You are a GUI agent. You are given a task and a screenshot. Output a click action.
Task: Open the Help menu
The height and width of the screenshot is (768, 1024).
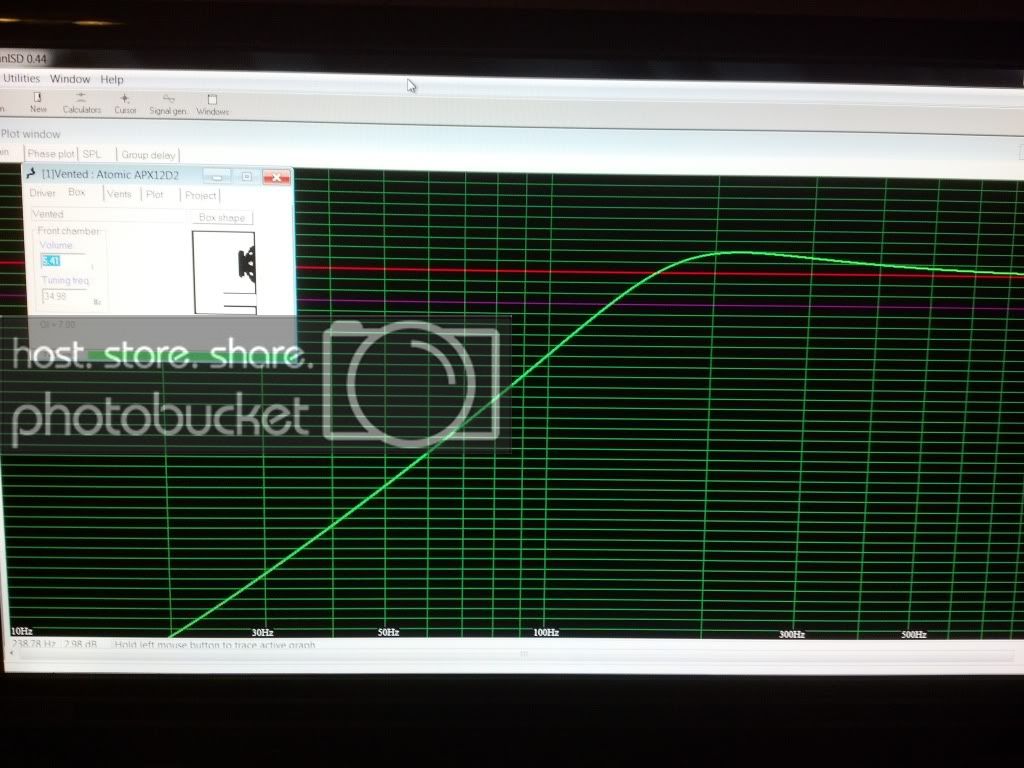click(x=112, y=79)
